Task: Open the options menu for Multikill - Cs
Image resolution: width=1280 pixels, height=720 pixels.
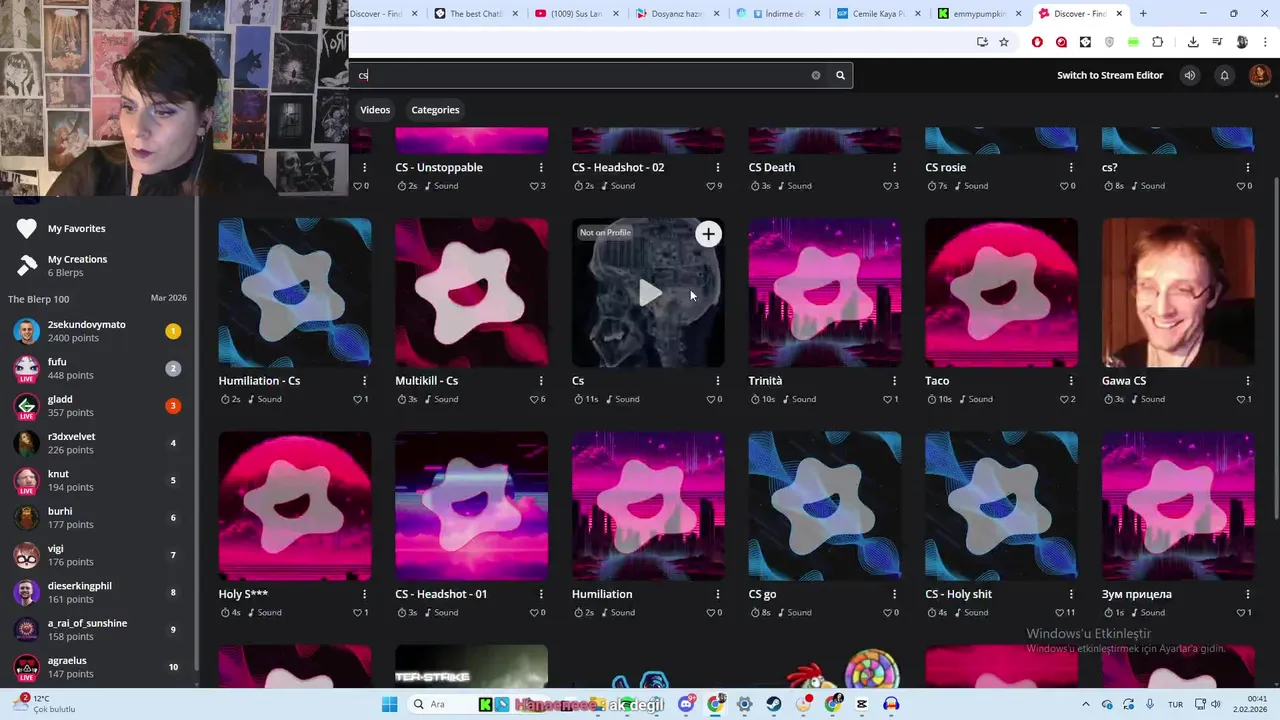Action: click(x=541, y=381)
